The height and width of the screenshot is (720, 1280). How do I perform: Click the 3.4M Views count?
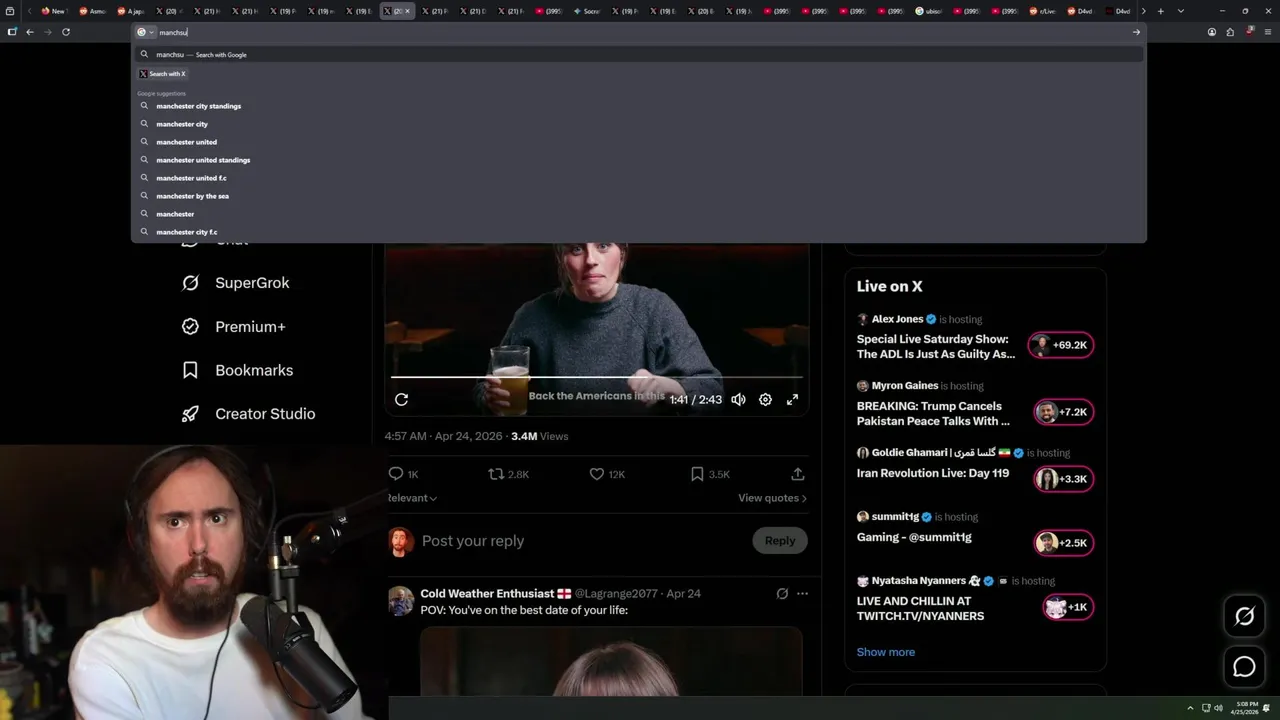[x=539, y=436]
